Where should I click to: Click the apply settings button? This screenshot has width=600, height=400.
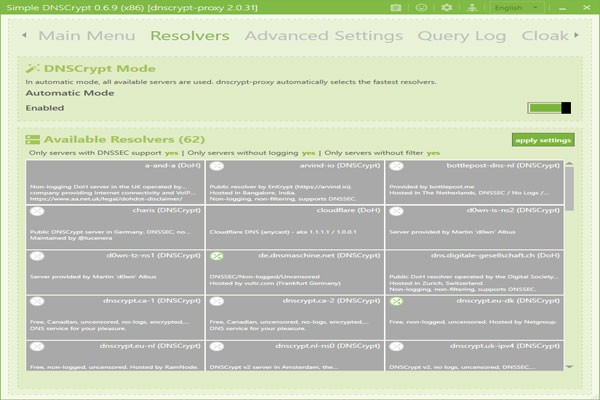click(543, 140)
